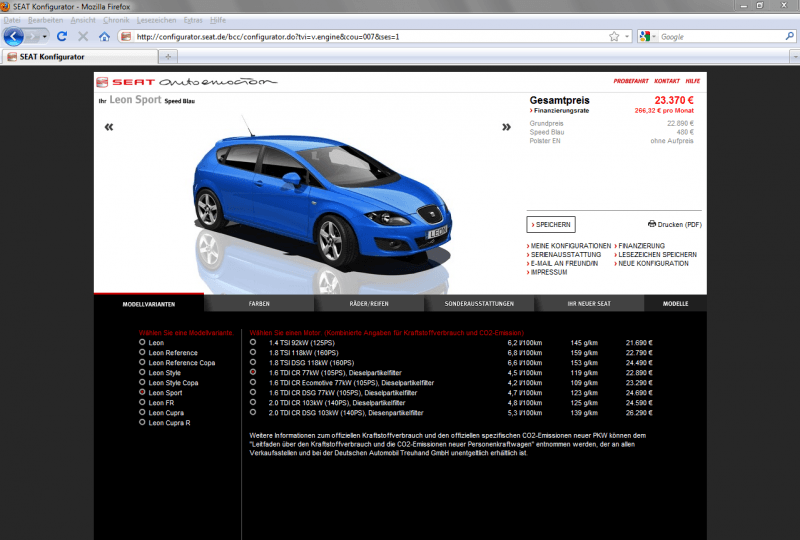Reload the page with the refresh icon
Screen dimensions: 800x540
tap(62, 36)
